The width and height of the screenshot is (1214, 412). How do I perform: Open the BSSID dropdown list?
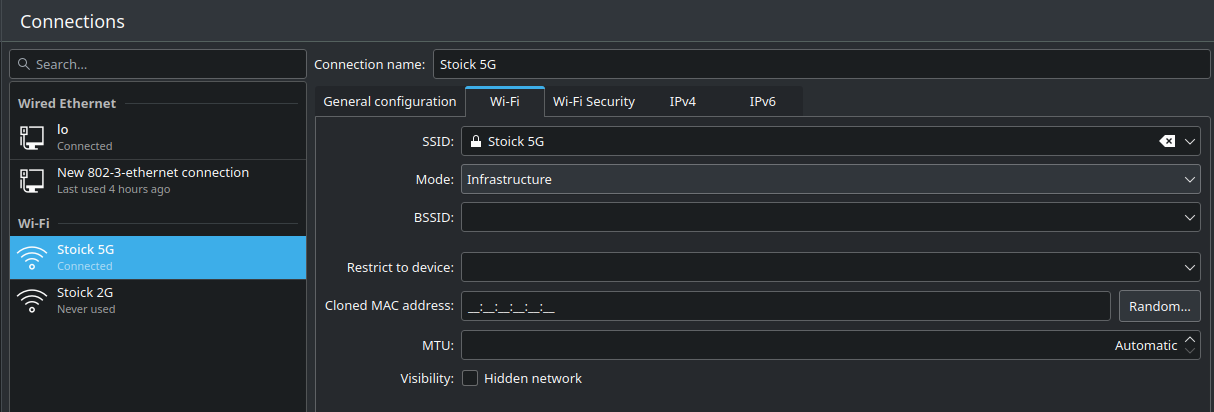[1189, 217]
